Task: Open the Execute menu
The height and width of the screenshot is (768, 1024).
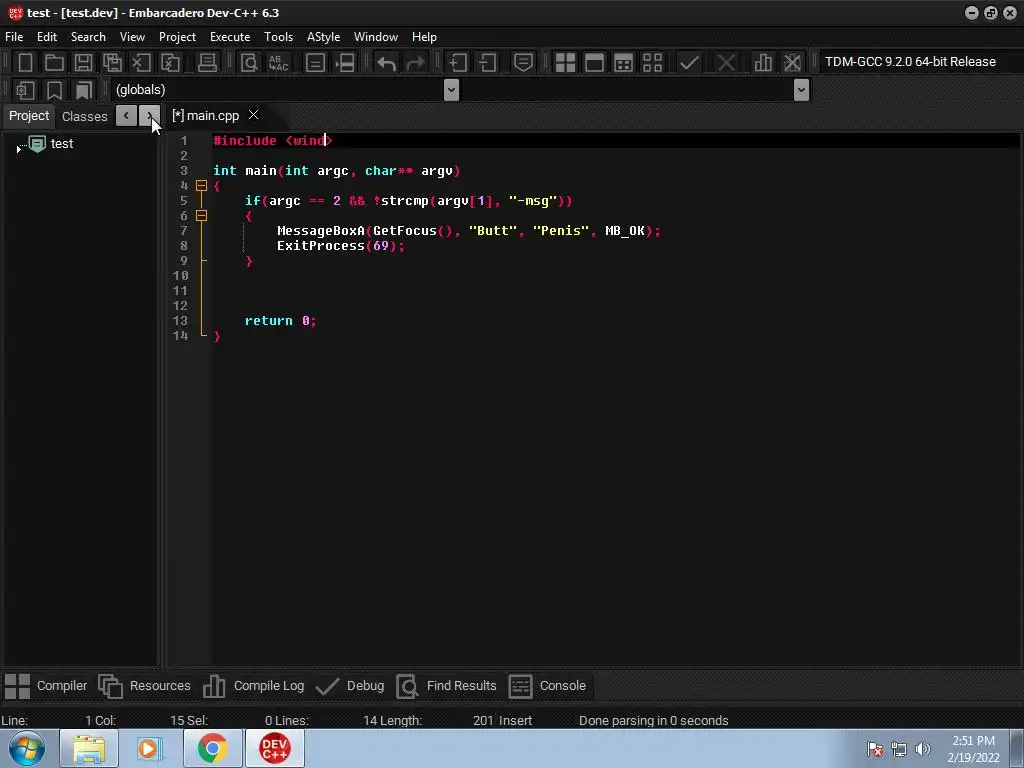Action: pyautogui.click(x=230, y=37)
